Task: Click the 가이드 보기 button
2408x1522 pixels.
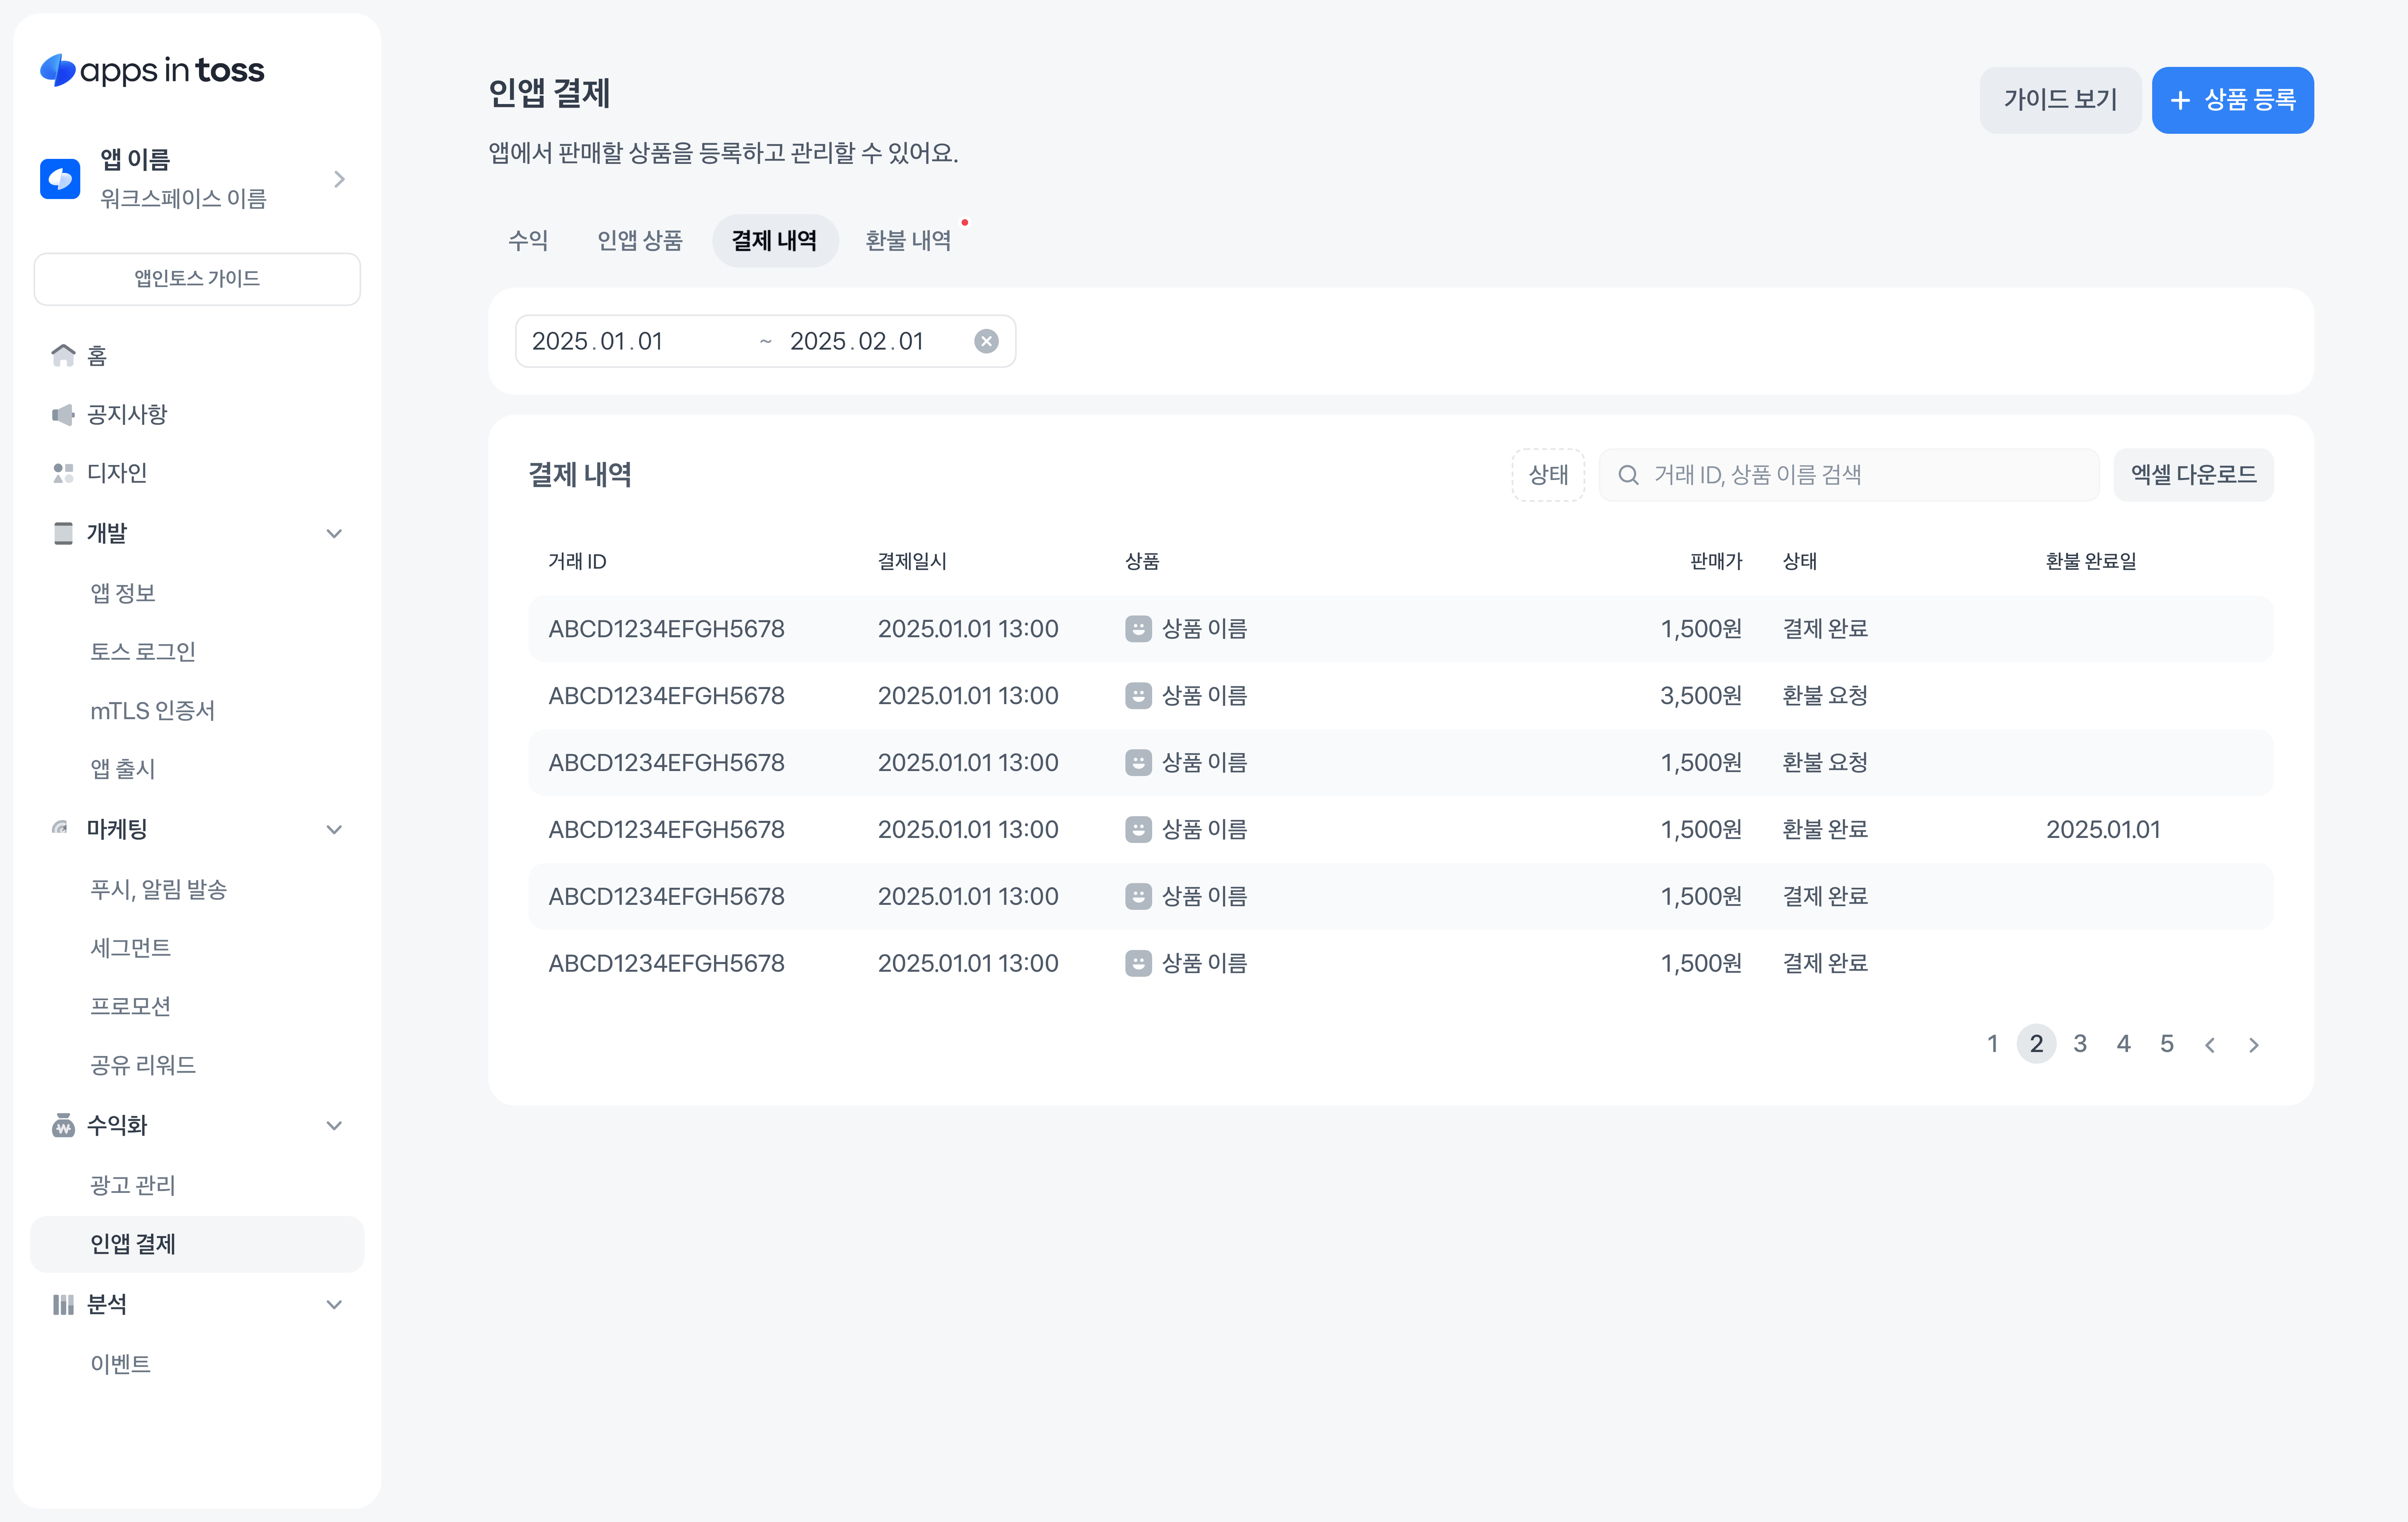Action: tap(2060, 100)
